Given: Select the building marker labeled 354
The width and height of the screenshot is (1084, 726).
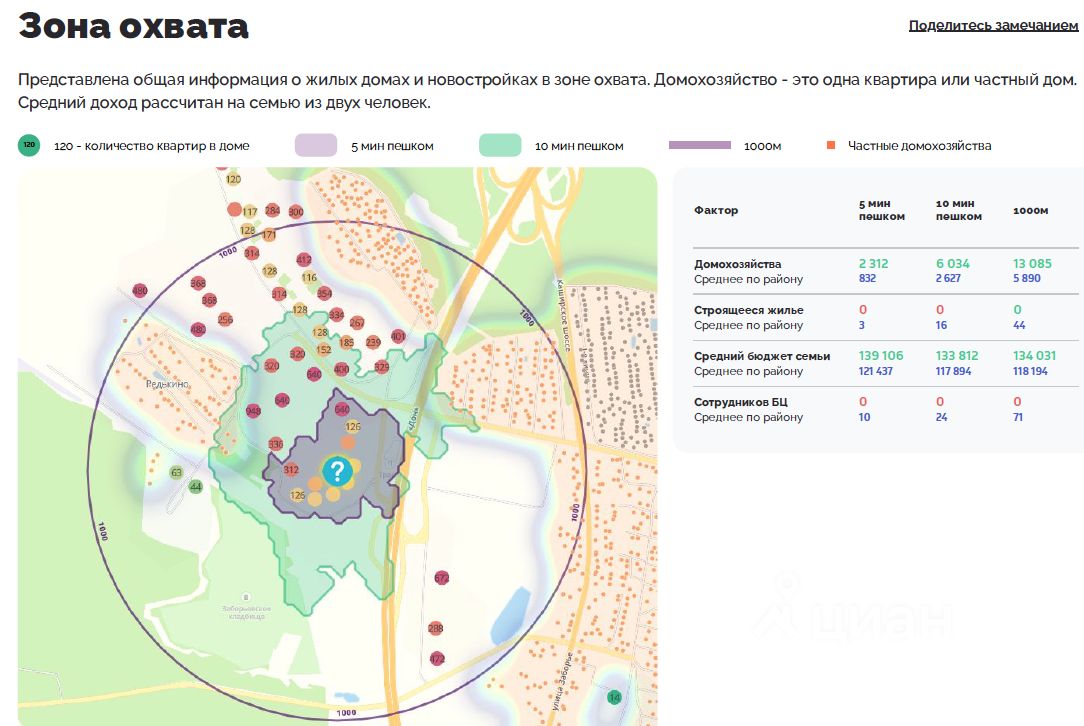Looking at the screenshot, I should pos(324,293).
